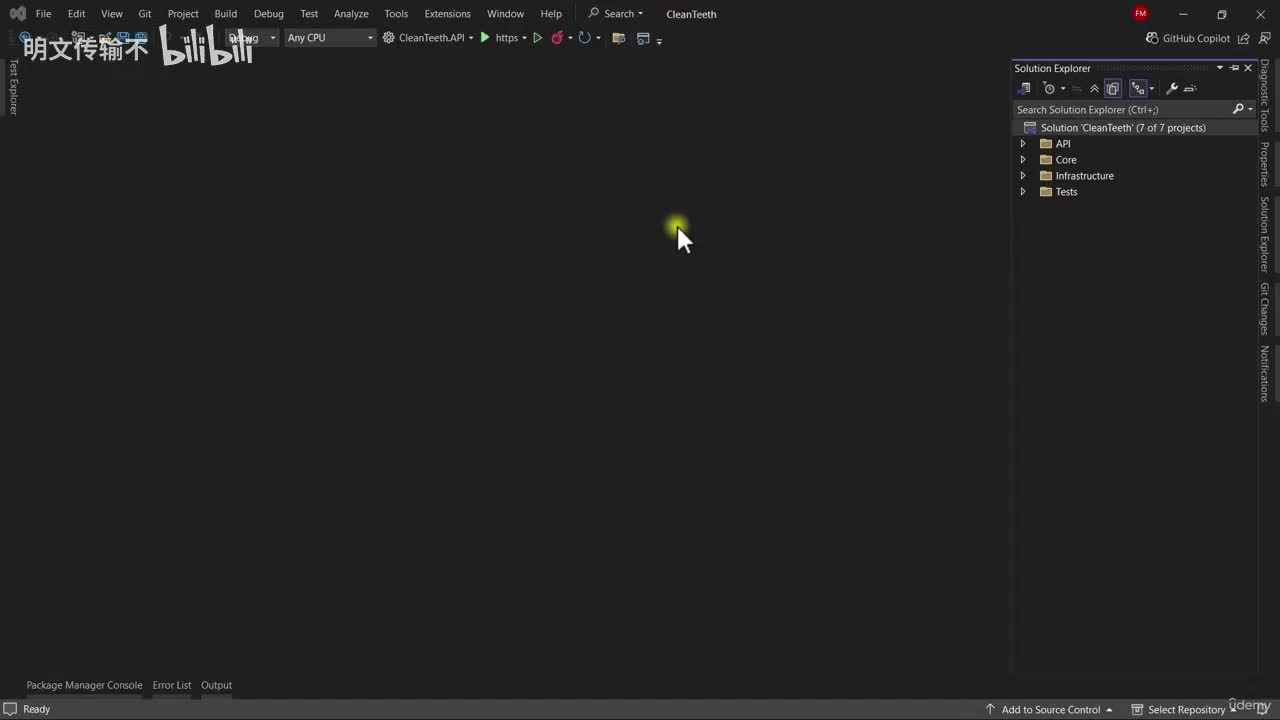The width and height of the screenshot is (1280, 720).
Task: Open the Tools menu
Action: 396,14
